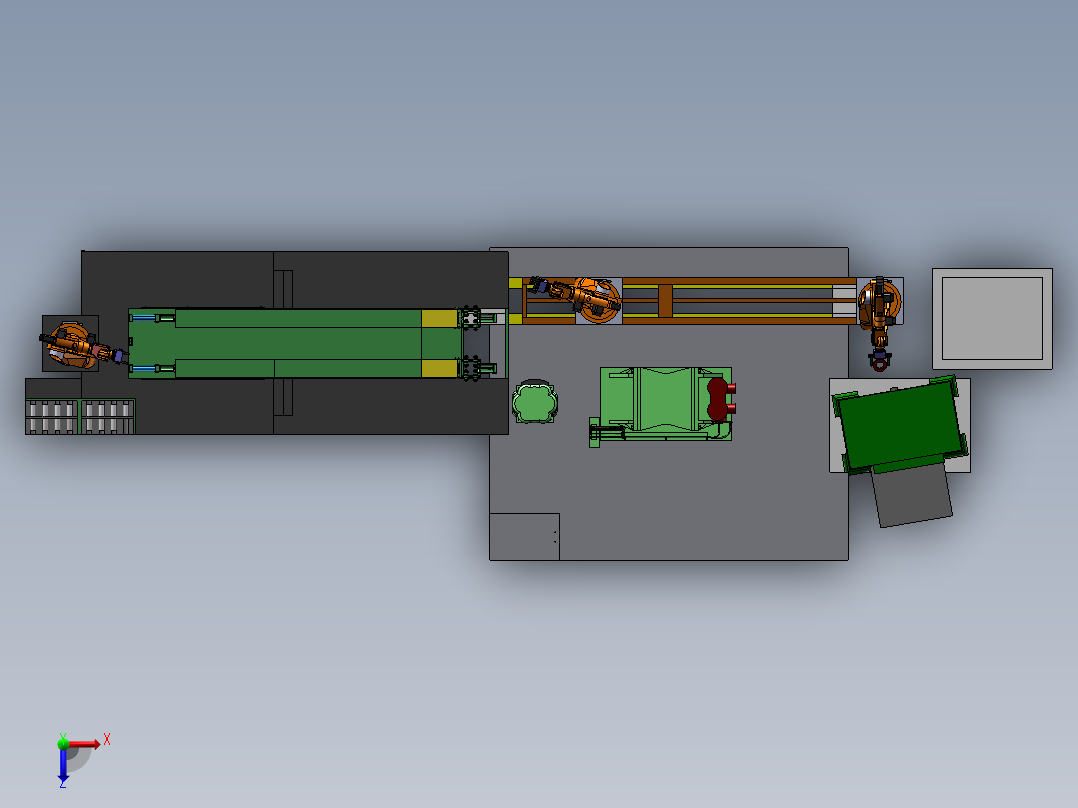The height and width of the screenshot is (808, 1078).
Task: Select the brown crossbar on the robot rail
Action: [x=665, y=301]
